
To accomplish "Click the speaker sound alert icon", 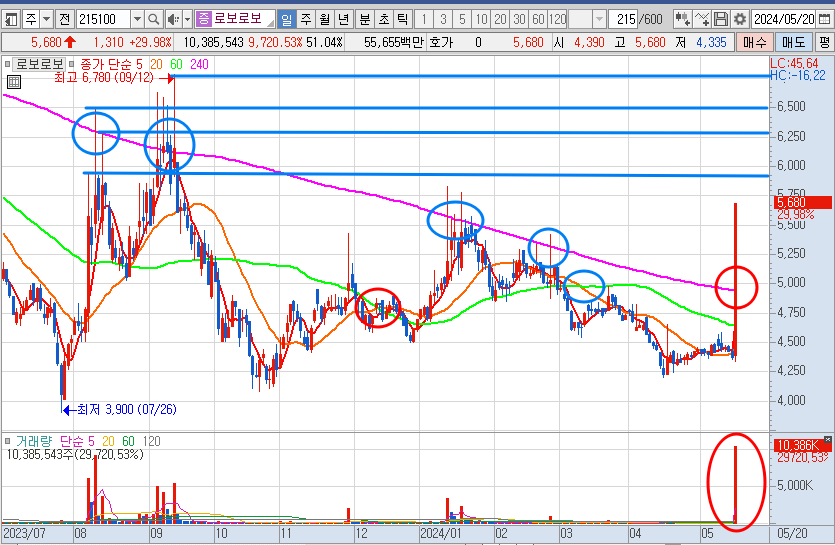I will [x=173, y=20].
